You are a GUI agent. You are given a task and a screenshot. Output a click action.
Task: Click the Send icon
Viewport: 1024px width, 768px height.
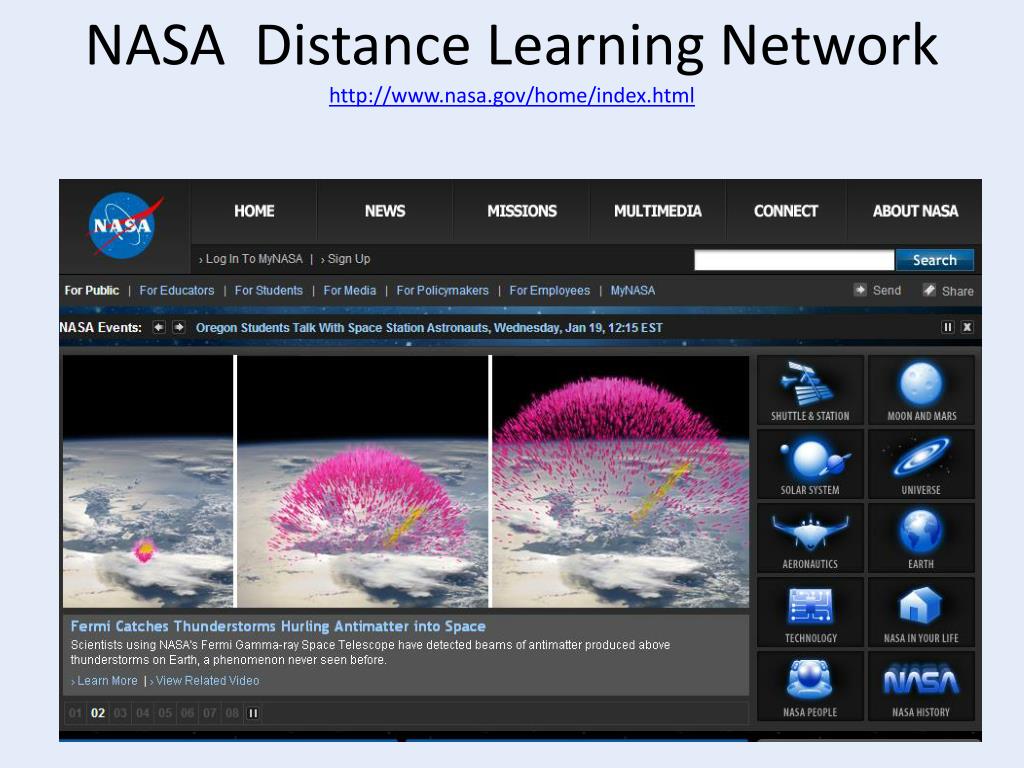click(x=860, y=290)
